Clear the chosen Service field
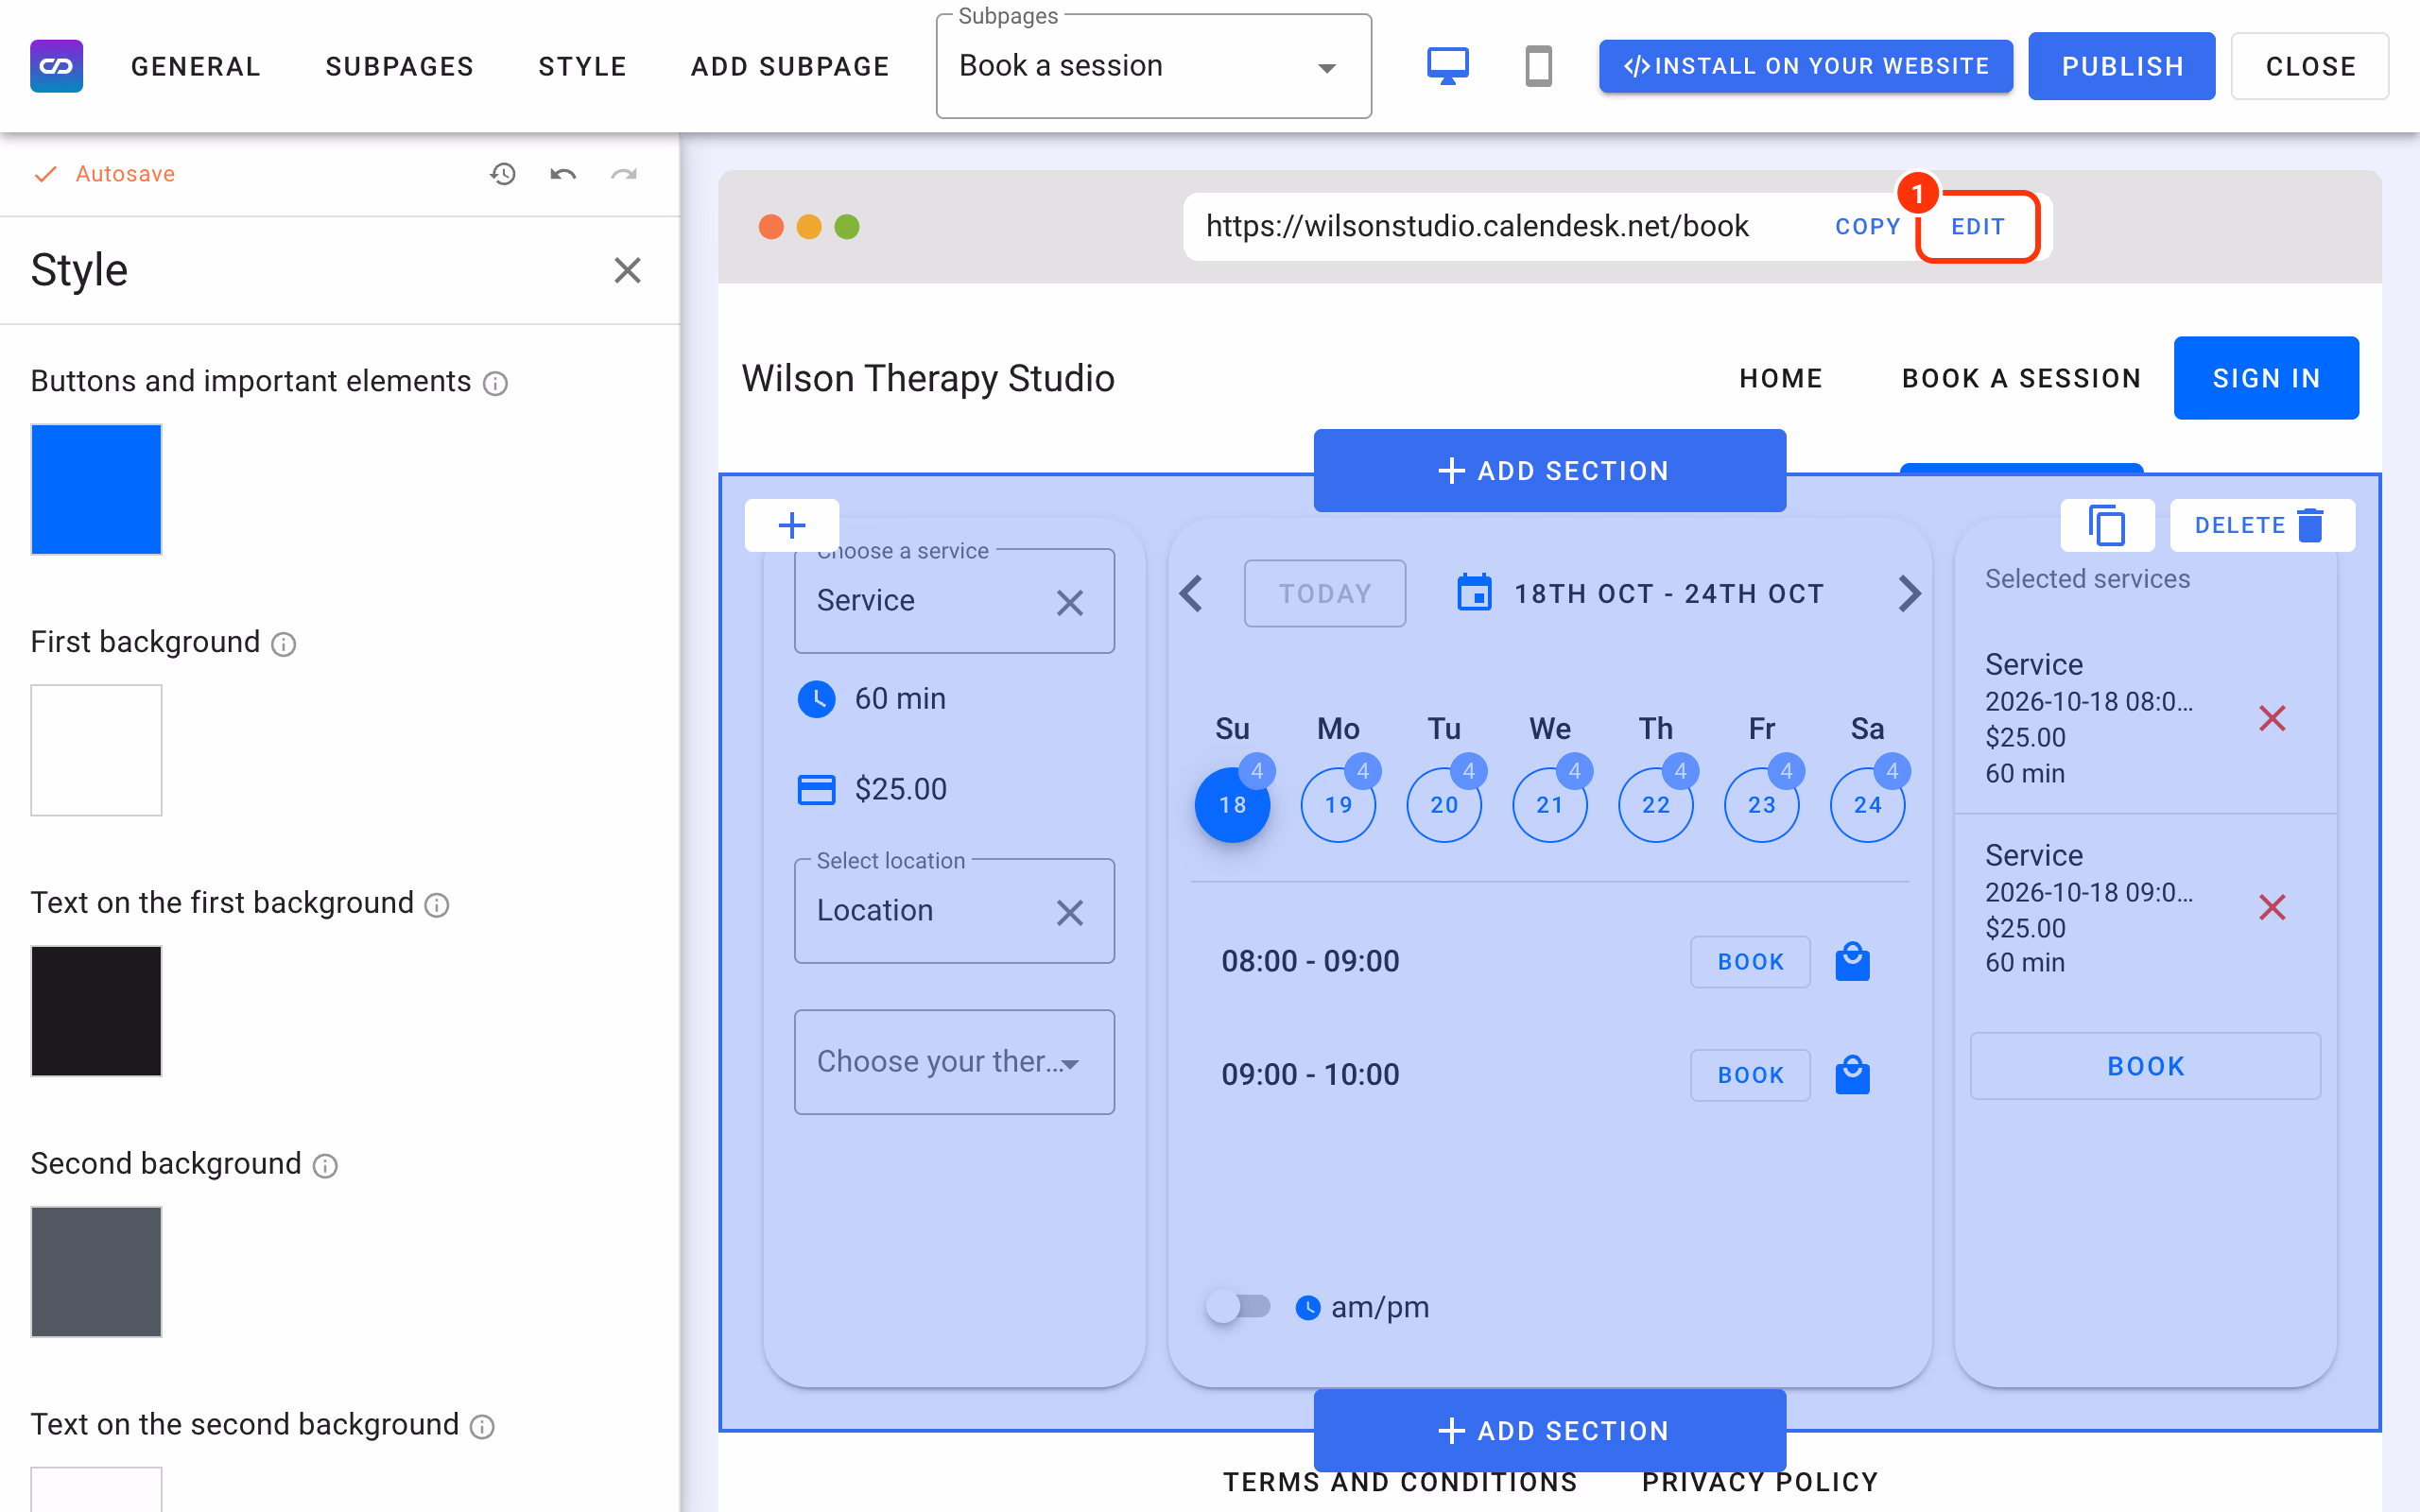The image size is (2420, 1512). point(1069,603)
